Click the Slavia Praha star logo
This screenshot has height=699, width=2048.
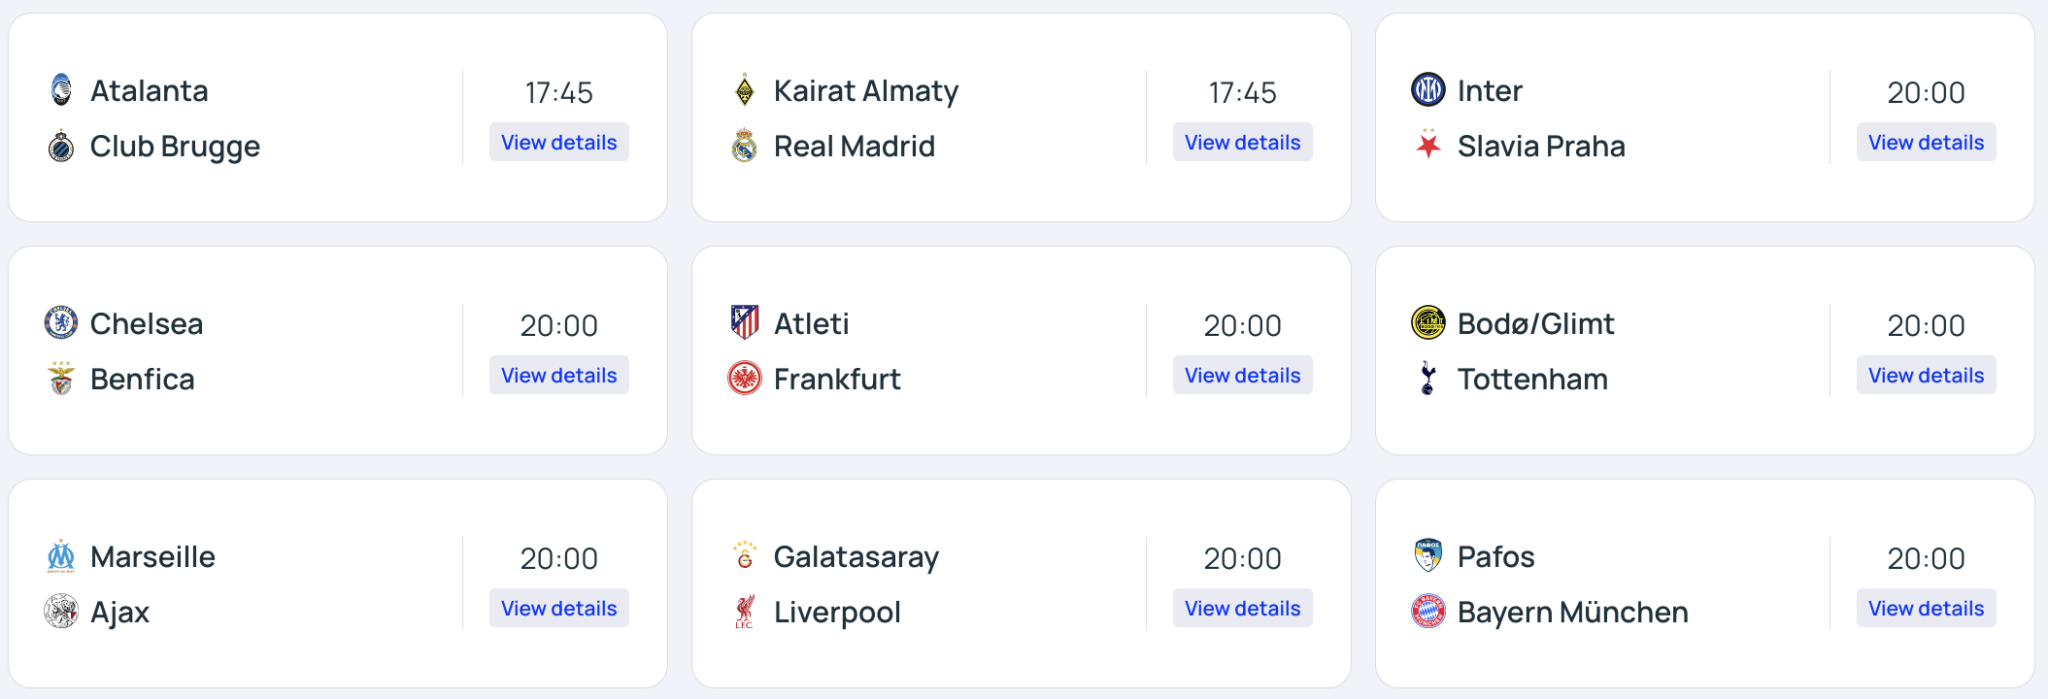coord(1428,146)
